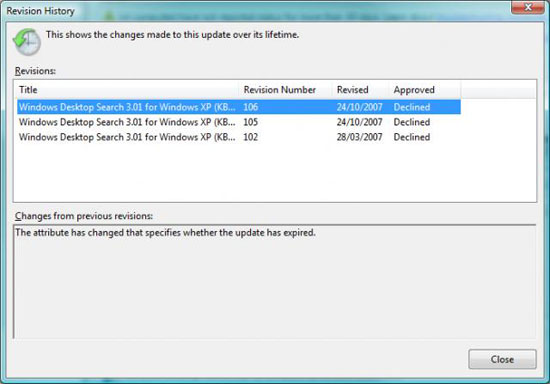Click revision number 105 cell
Image resolution: width=550 pixels, height=384 pixels.
pyautogui.click(x=251, y=122)
